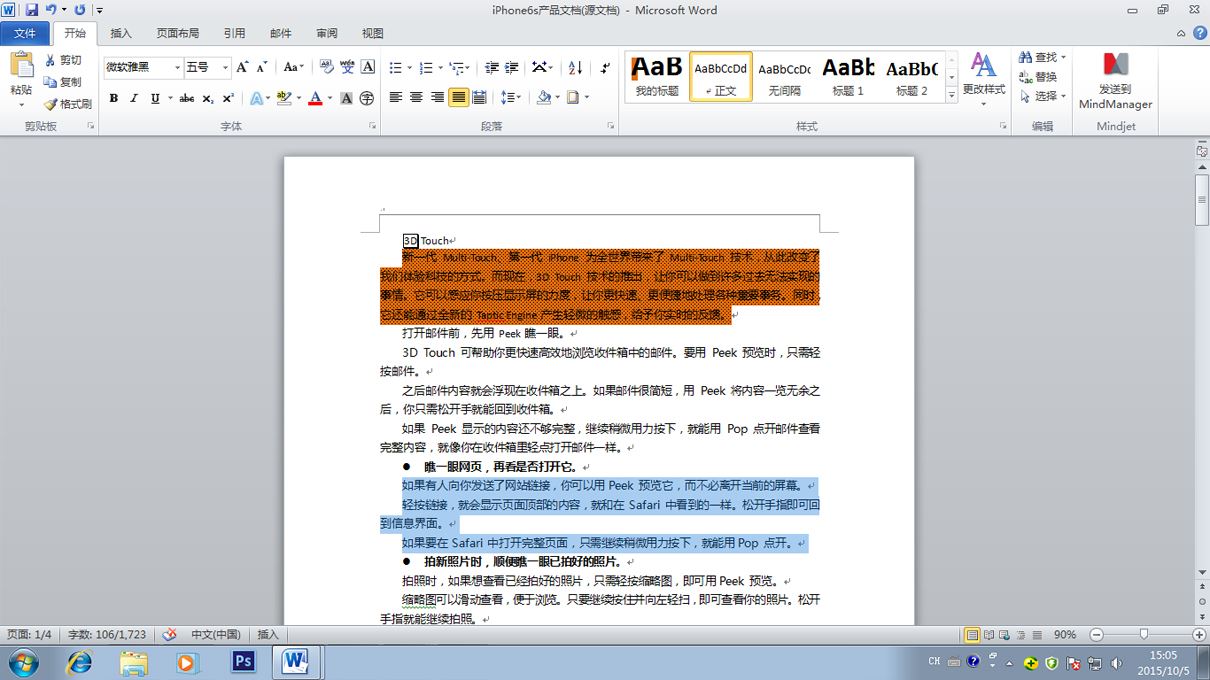Click the Phonetic Guide (文) icon
The height and width of the screenshot is (680, 1210).
(x=347, y=67)
